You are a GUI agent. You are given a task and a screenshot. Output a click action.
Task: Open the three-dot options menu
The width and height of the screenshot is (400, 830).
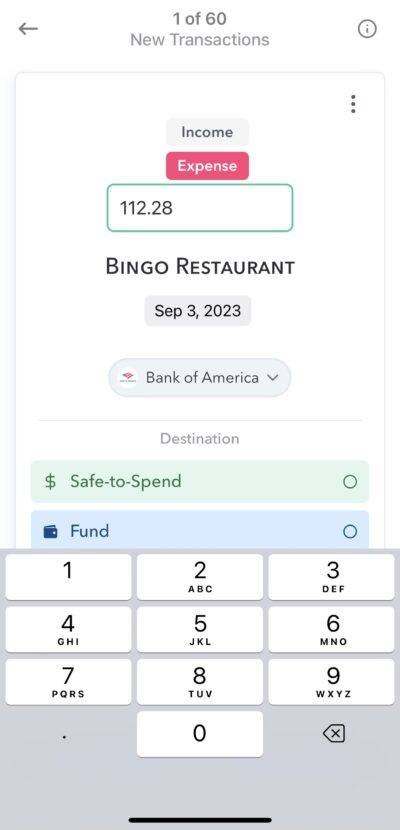coord(353,104)
